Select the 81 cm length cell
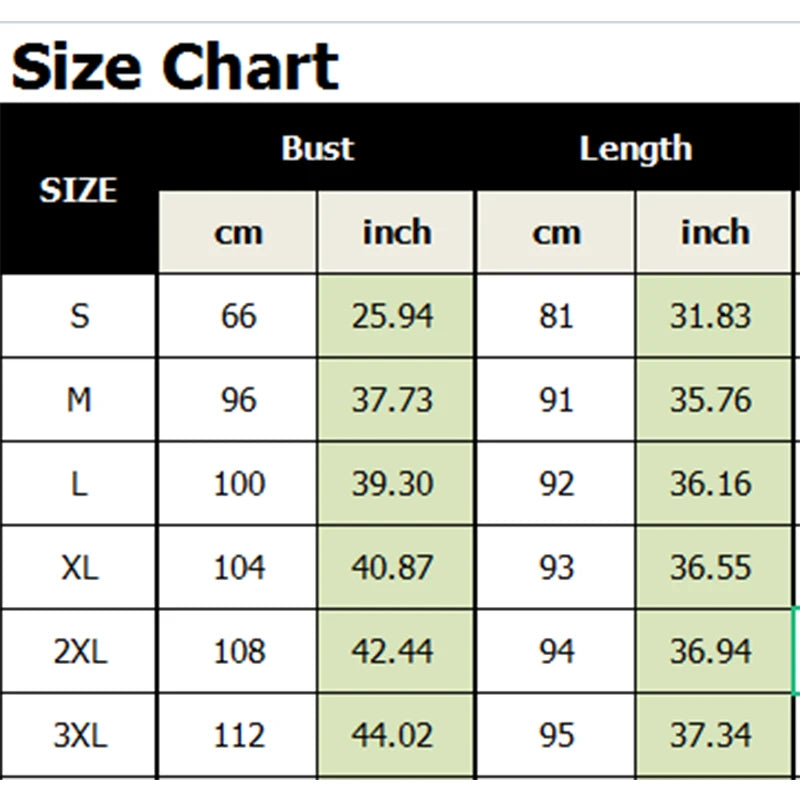Image resolution: width=800 pixels, height=800 pixels. point(556,316)
